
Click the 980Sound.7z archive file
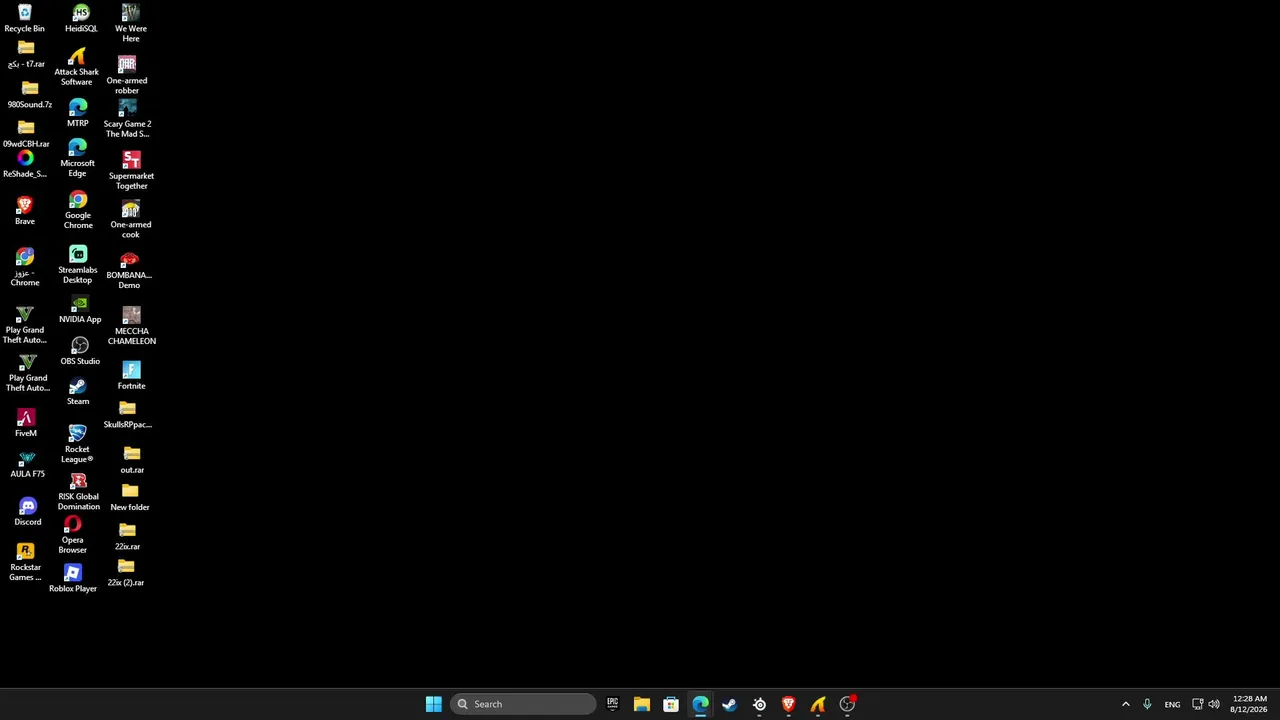(30, 96)
